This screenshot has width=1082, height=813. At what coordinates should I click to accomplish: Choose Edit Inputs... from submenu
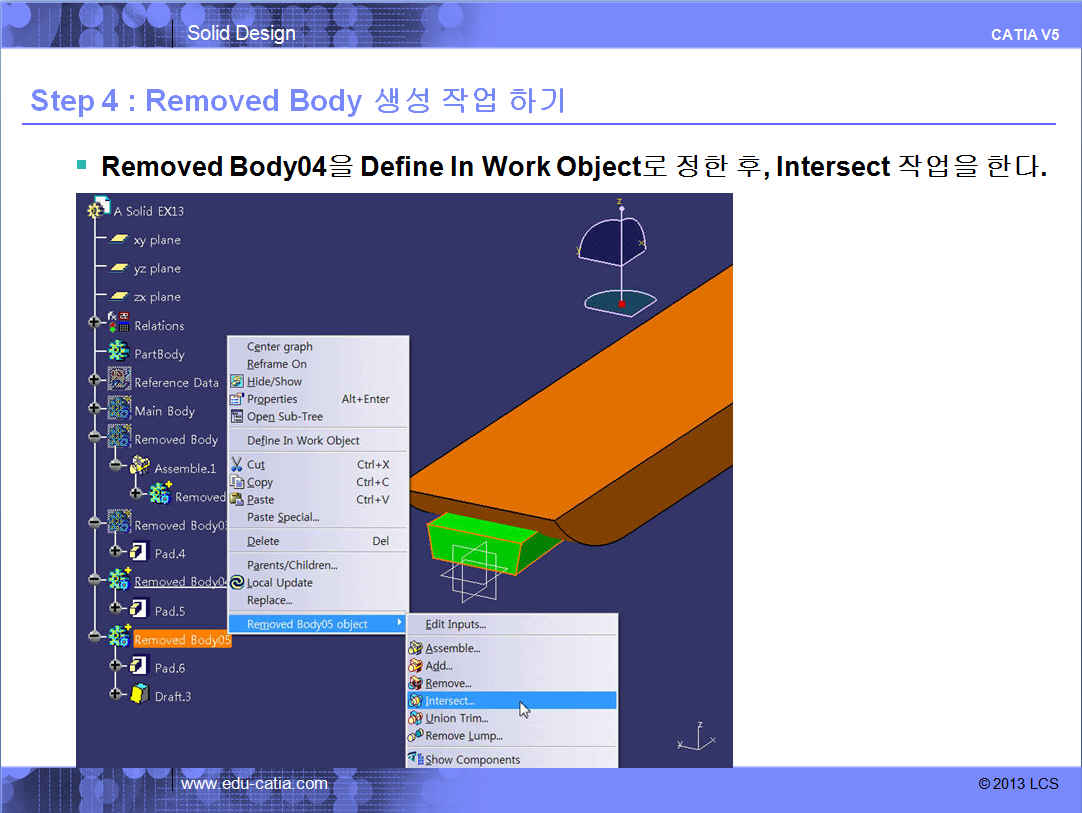coord(512,625)
